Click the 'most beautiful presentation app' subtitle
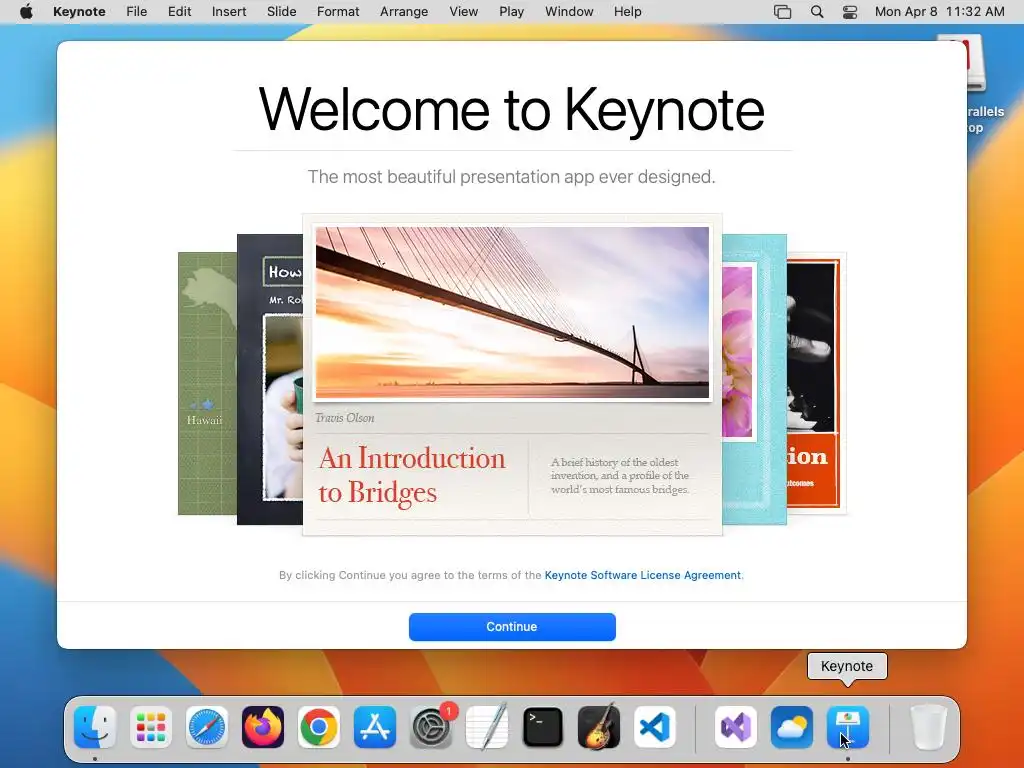Image resolution: width=1024 pixels, height=768 pixels. coord(512,177)
